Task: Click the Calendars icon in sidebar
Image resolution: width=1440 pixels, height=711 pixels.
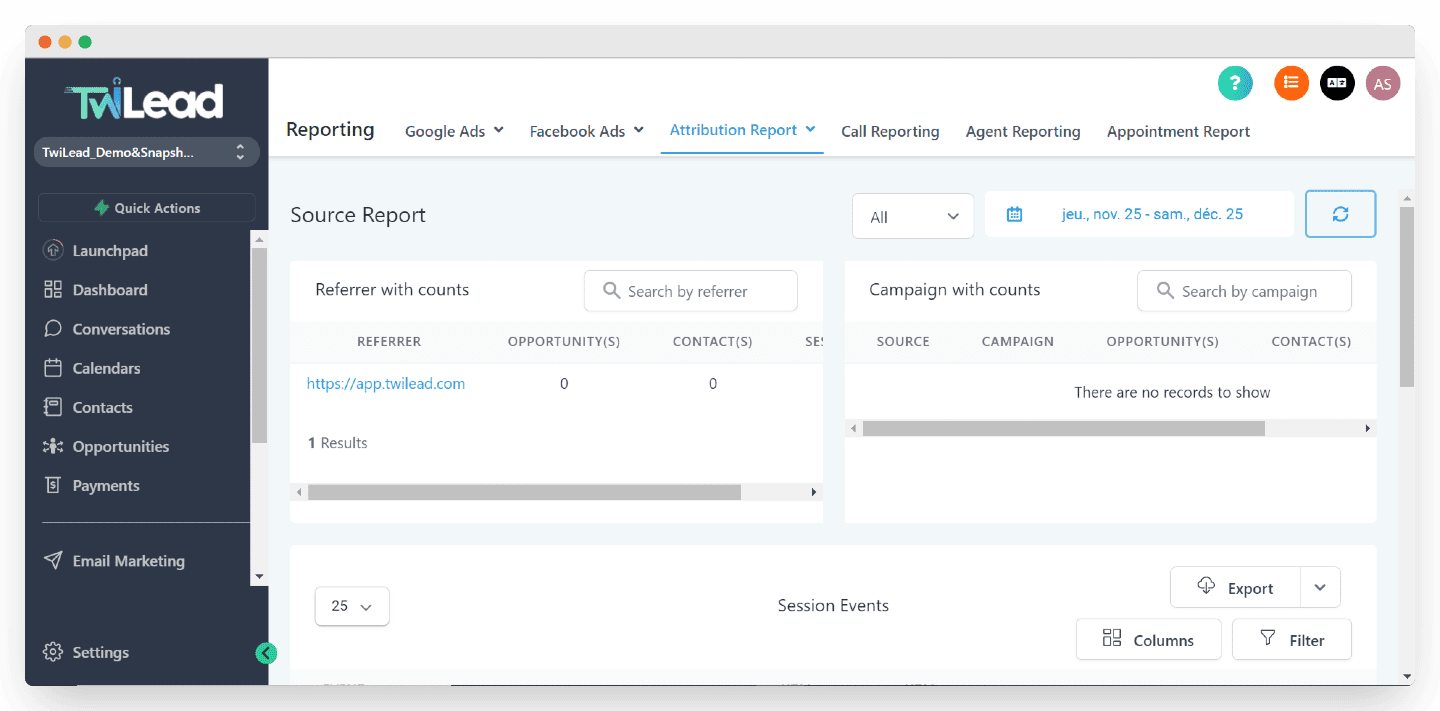Action: 53,367
